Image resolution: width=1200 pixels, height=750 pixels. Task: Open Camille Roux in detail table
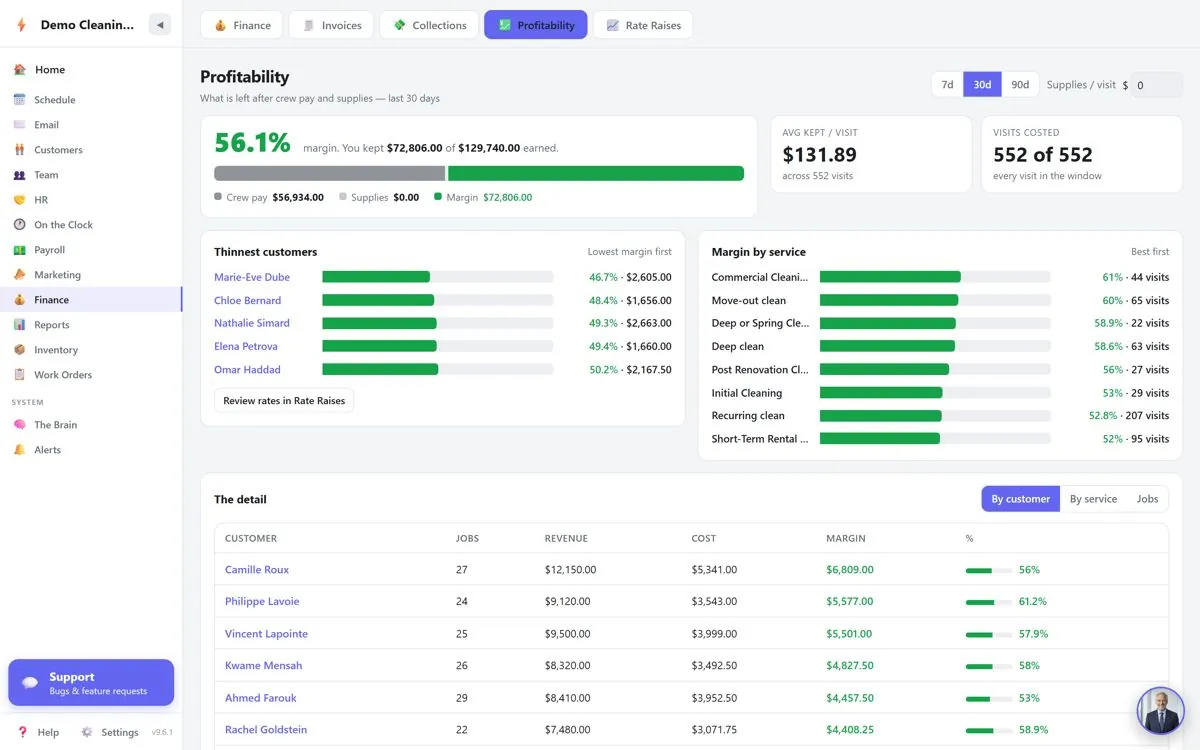(x=257, y=570)
